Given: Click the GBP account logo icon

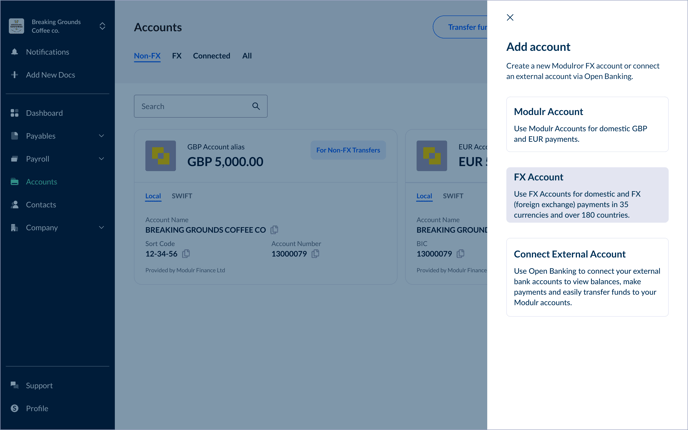Looking at the screenshot, I should coord(161,156).
